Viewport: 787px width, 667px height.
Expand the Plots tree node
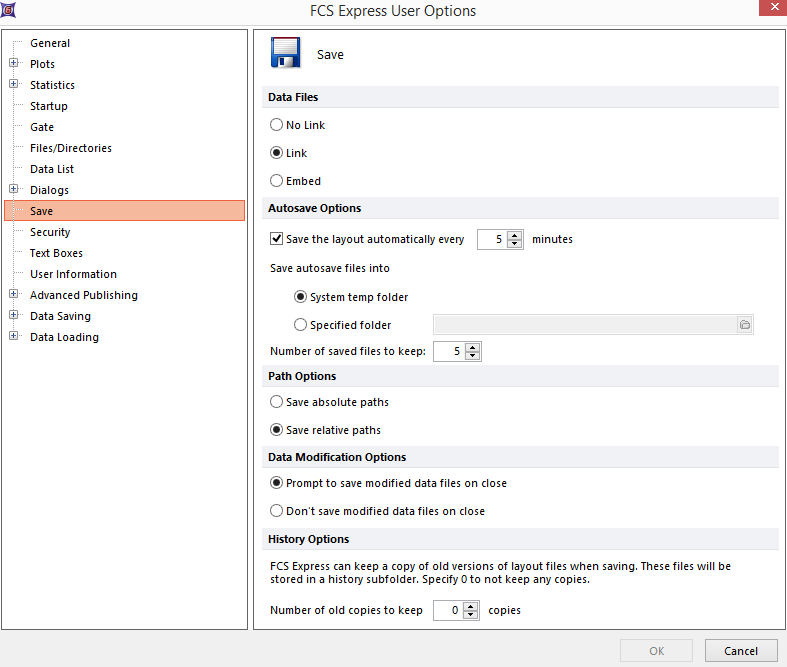point(14,64)
